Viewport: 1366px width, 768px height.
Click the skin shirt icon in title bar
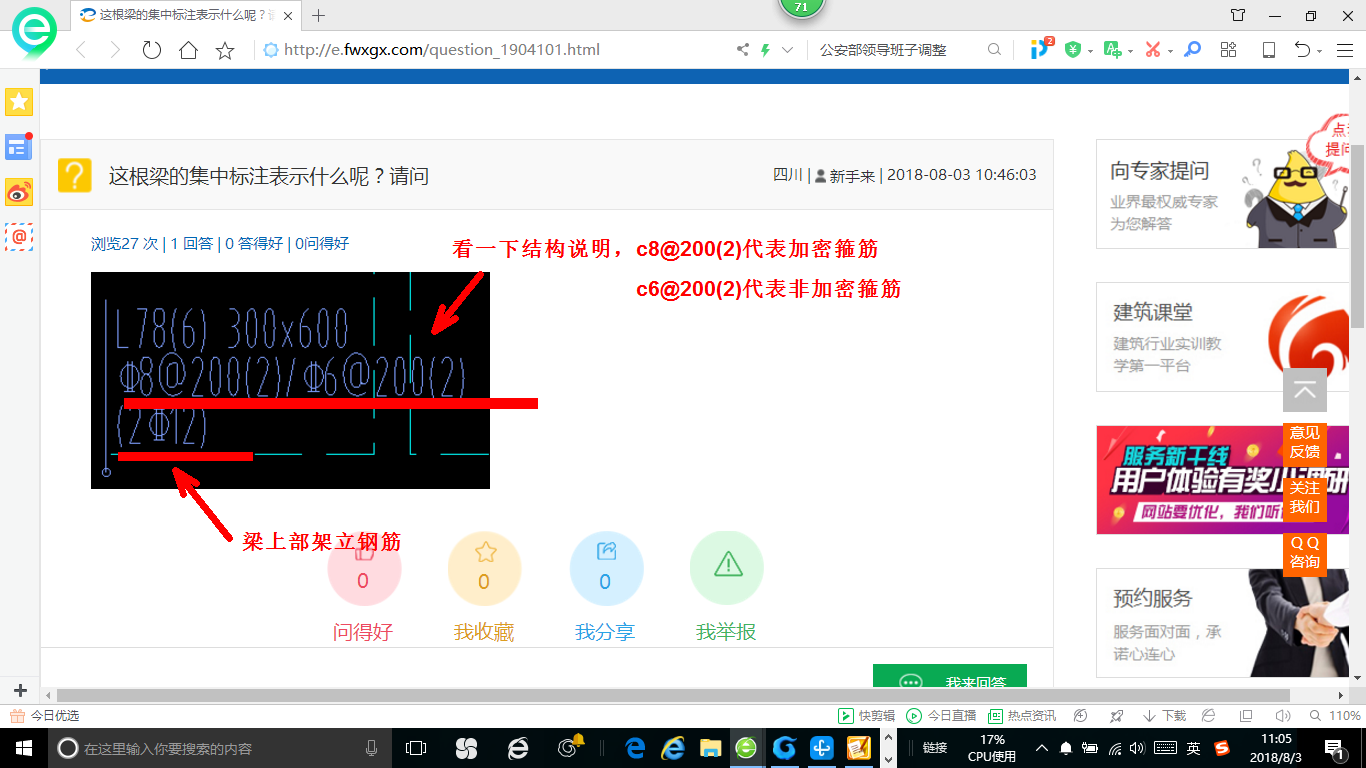[1238, 15]
